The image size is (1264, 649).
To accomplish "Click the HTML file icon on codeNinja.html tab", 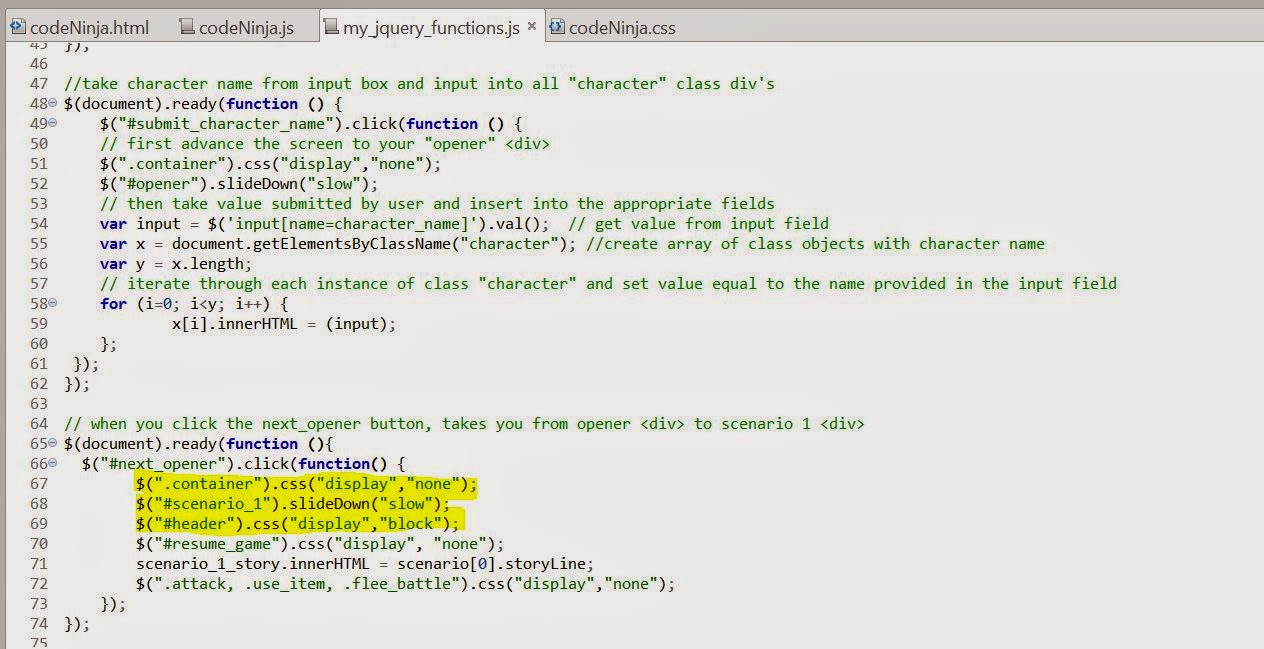I will 16,28.
